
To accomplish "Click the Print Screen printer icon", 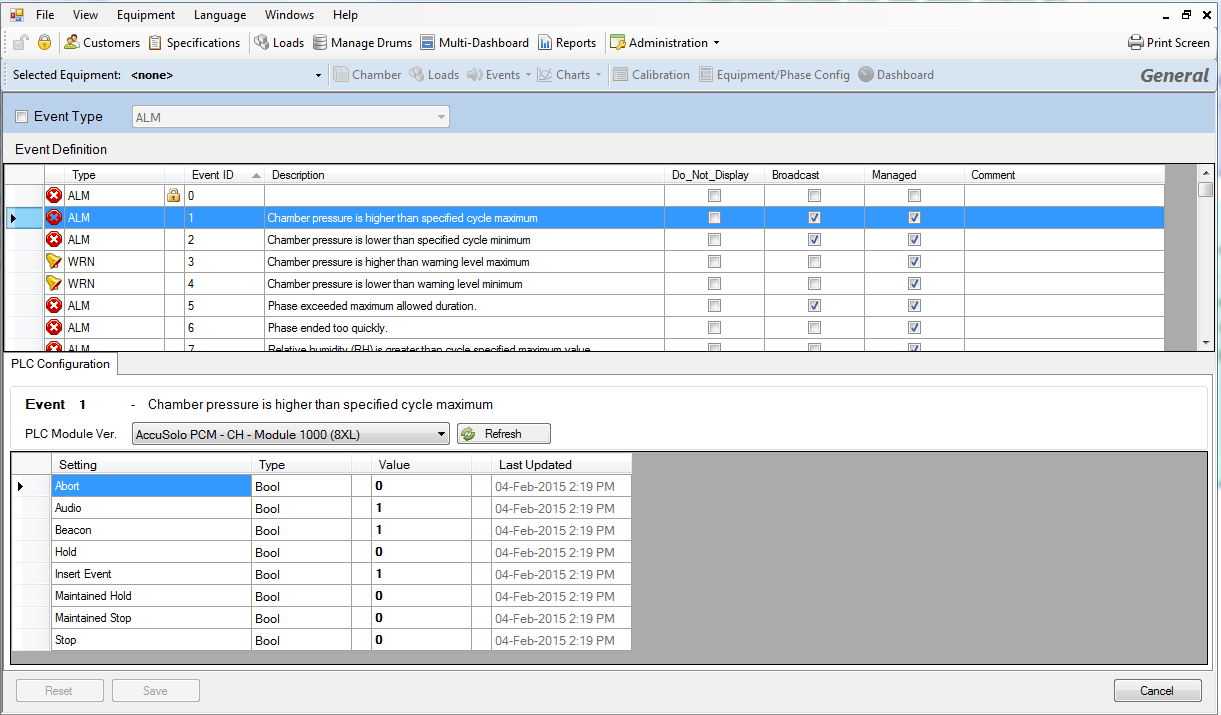I will click(1136, 43).
